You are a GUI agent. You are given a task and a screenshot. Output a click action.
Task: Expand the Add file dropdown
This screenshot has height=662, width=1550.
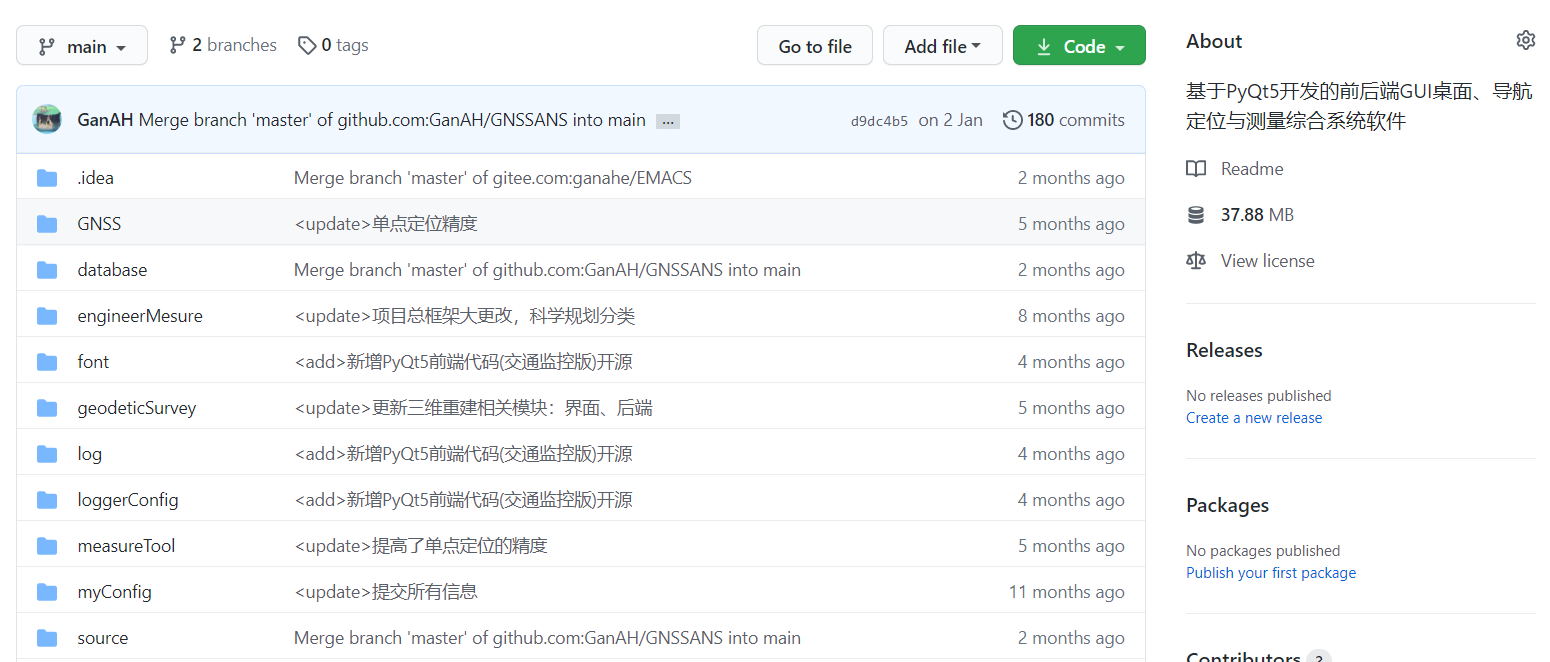point(942,46)
